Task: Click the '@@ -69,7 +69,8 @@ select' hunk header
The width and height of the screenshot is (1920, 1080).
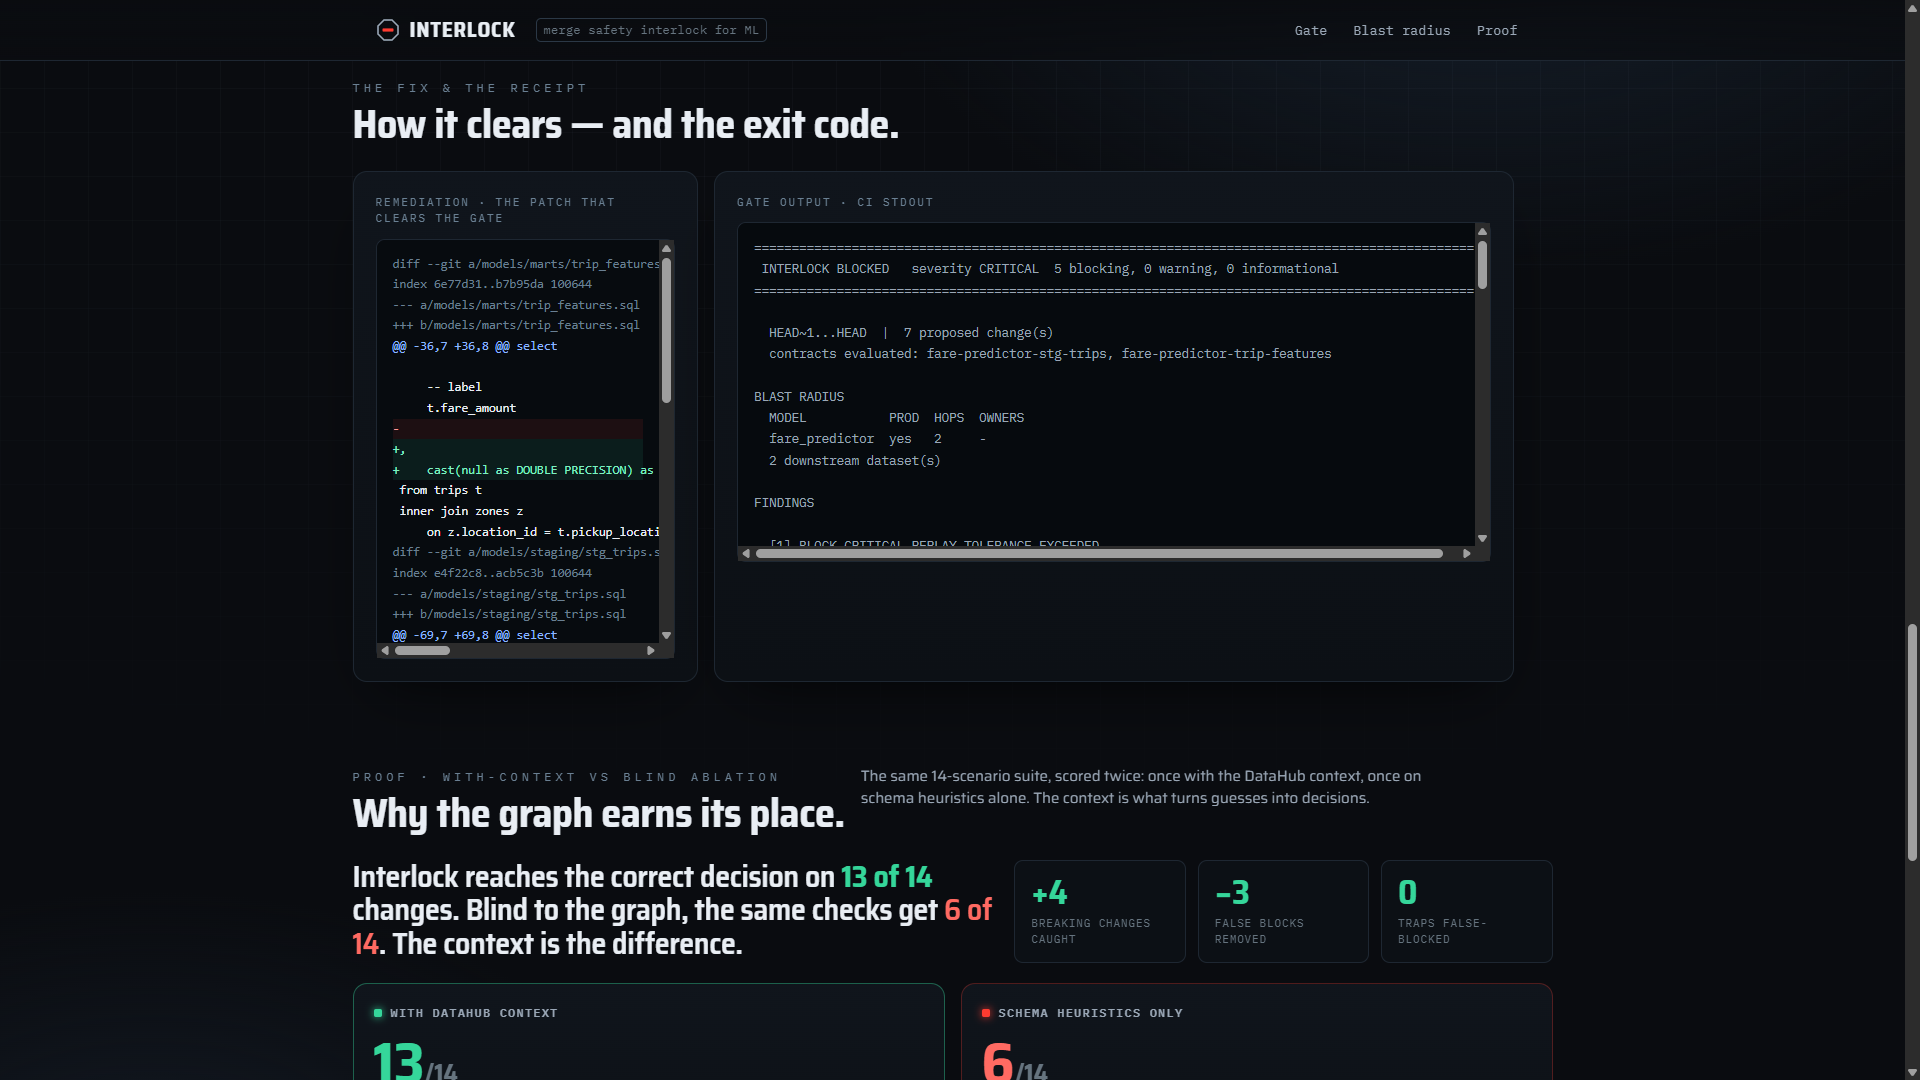Action: [475, 635]
